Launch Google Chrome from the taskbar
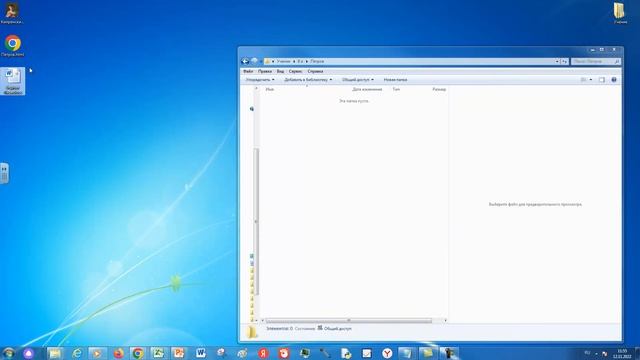The width and height of the screenshot is (640, 360). 138,353
